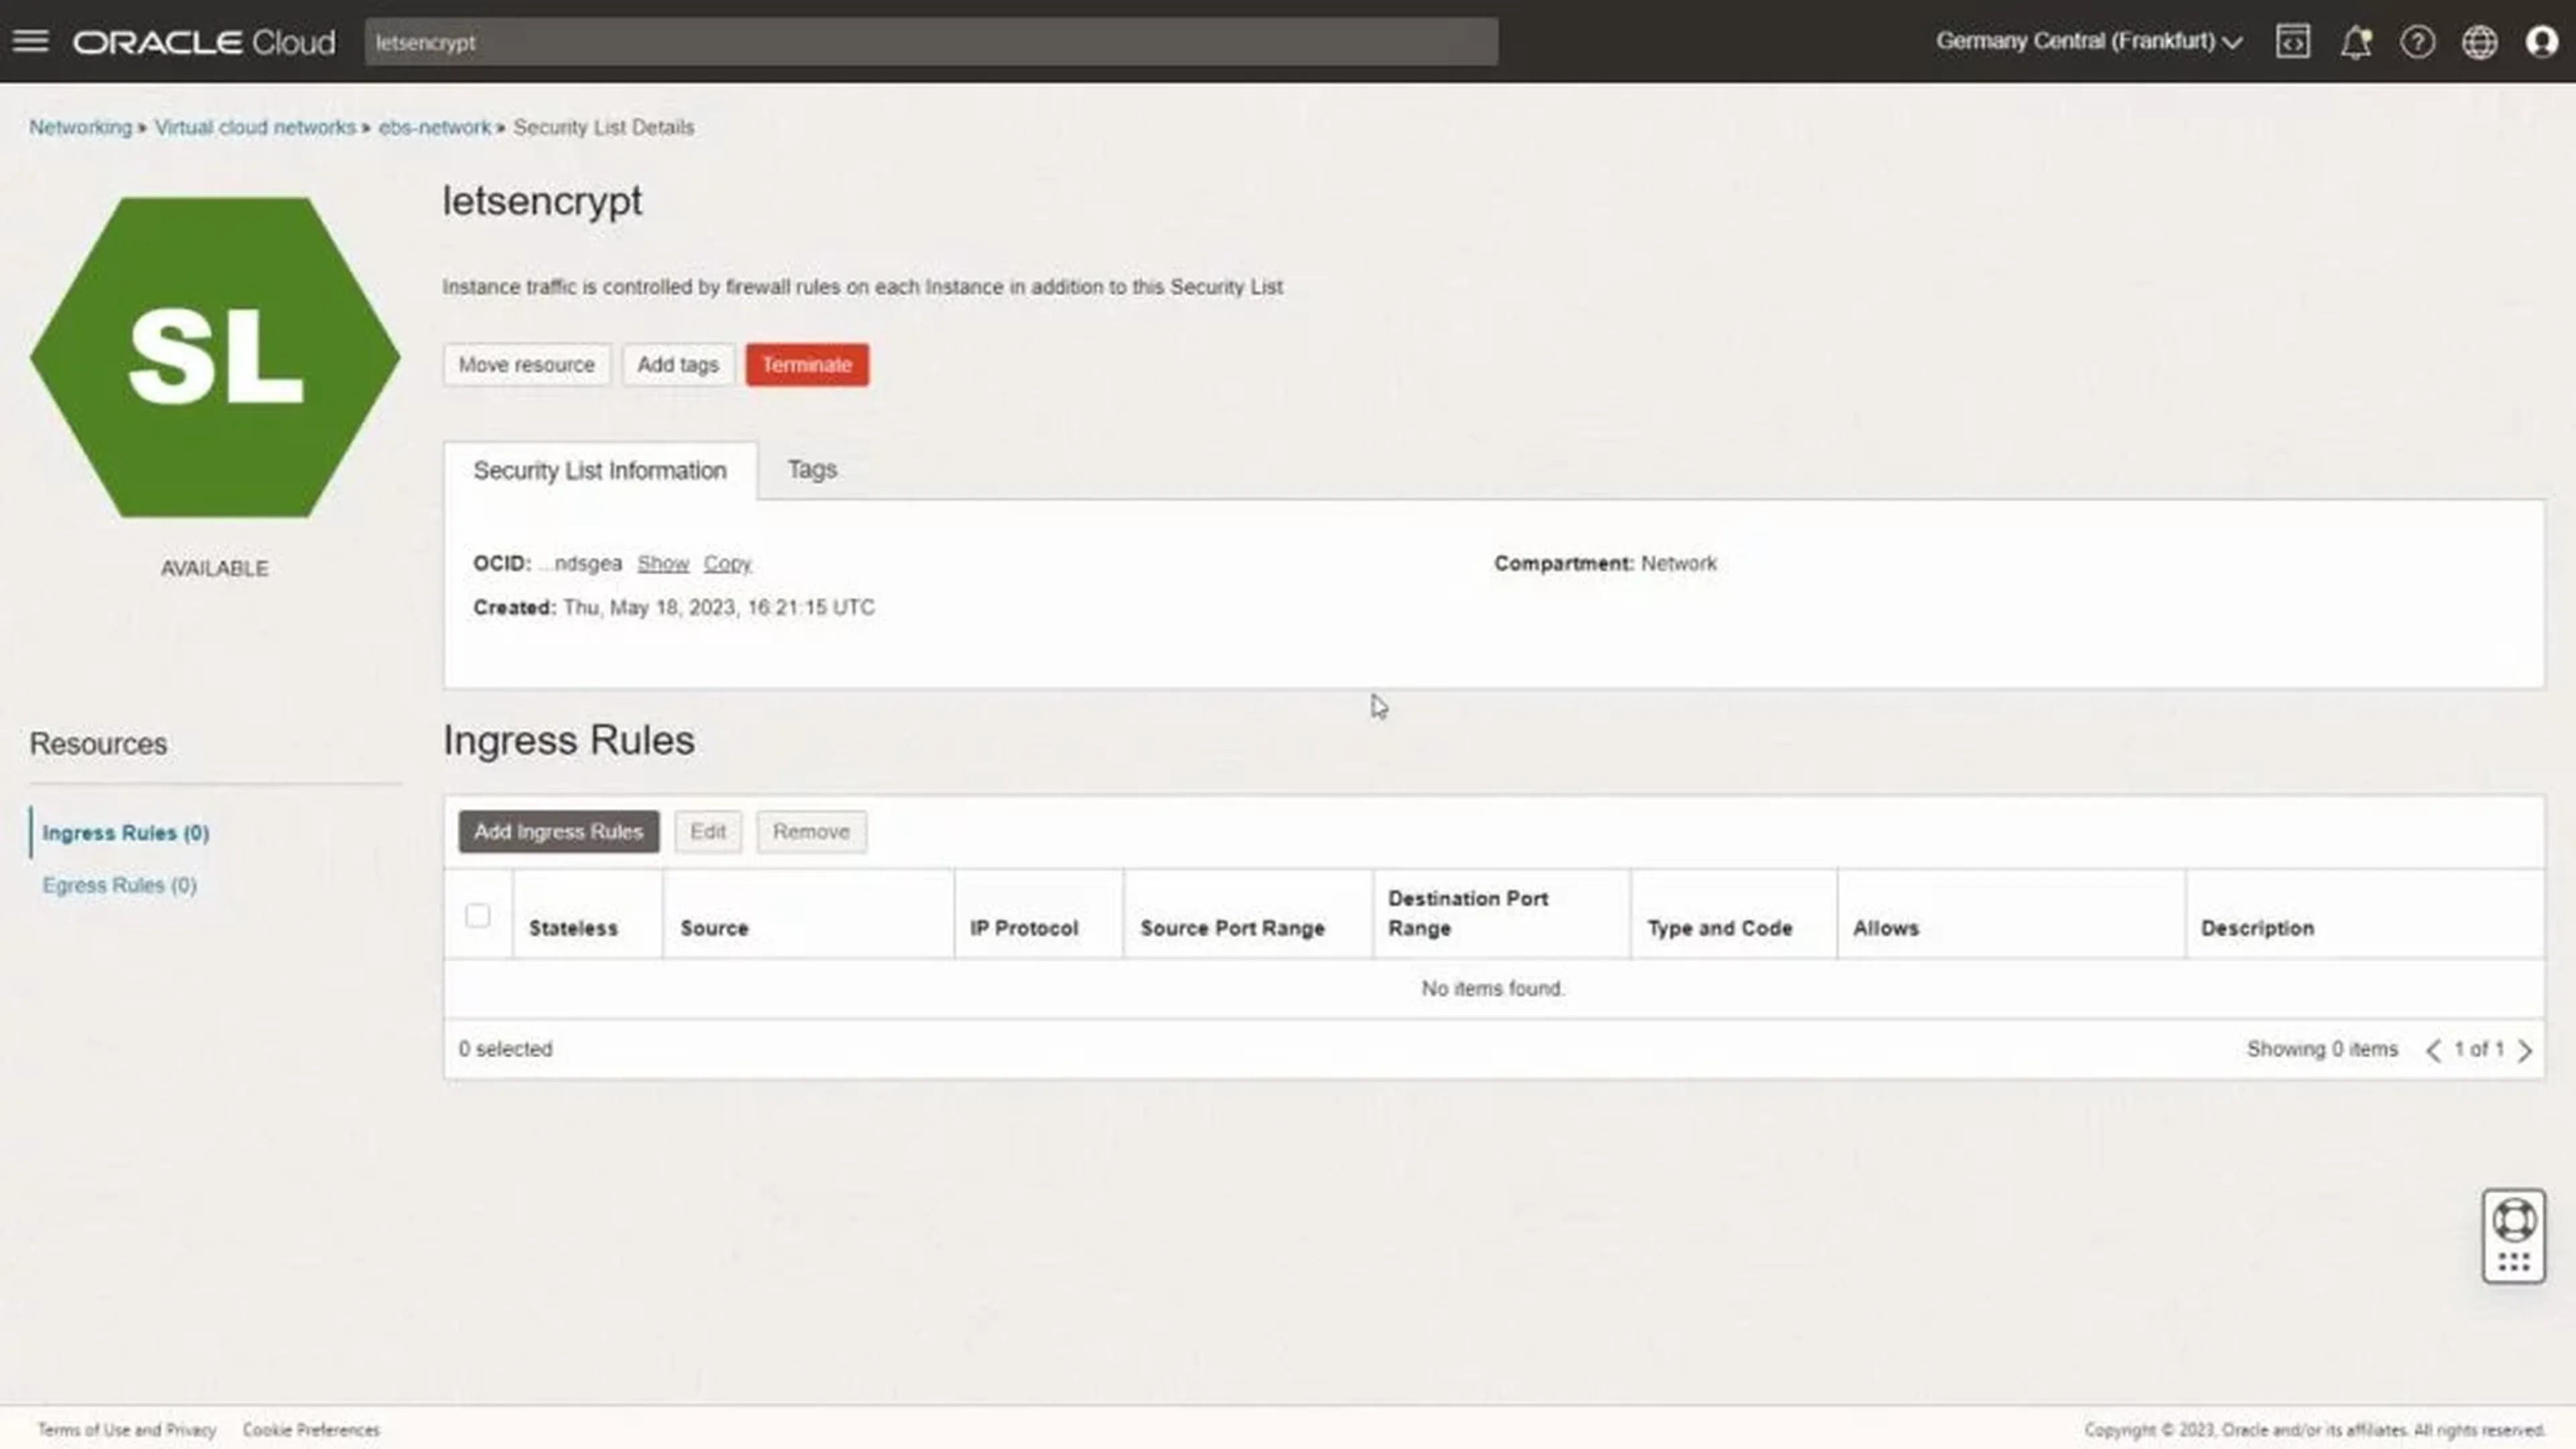This screenshot has height=1449, width=2576.
Task: Switch to the Tags tab
Action: 812,470
